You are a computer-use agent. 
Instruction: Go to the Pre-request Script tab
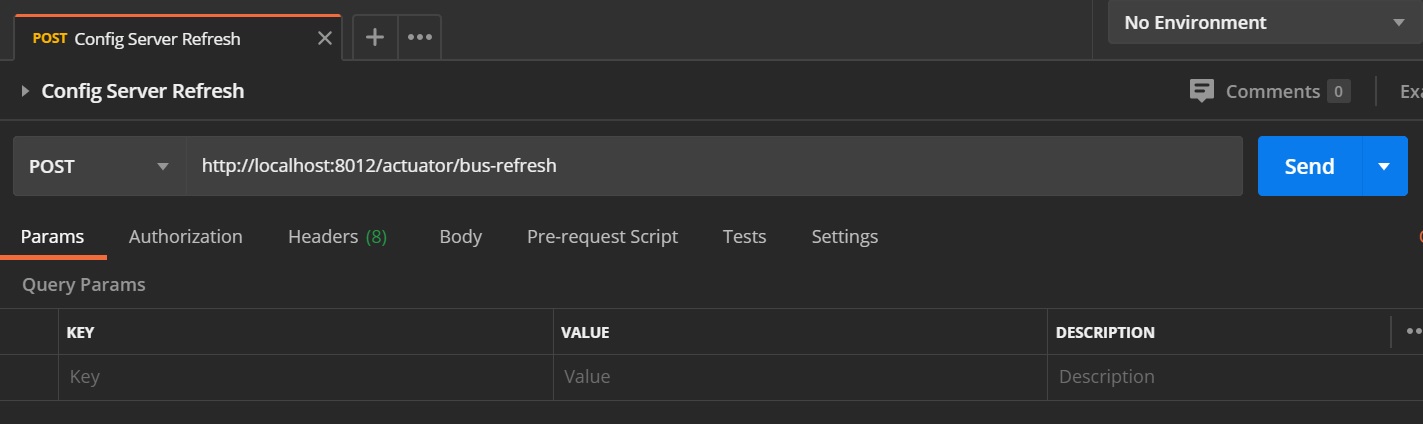tap(602, 237)
